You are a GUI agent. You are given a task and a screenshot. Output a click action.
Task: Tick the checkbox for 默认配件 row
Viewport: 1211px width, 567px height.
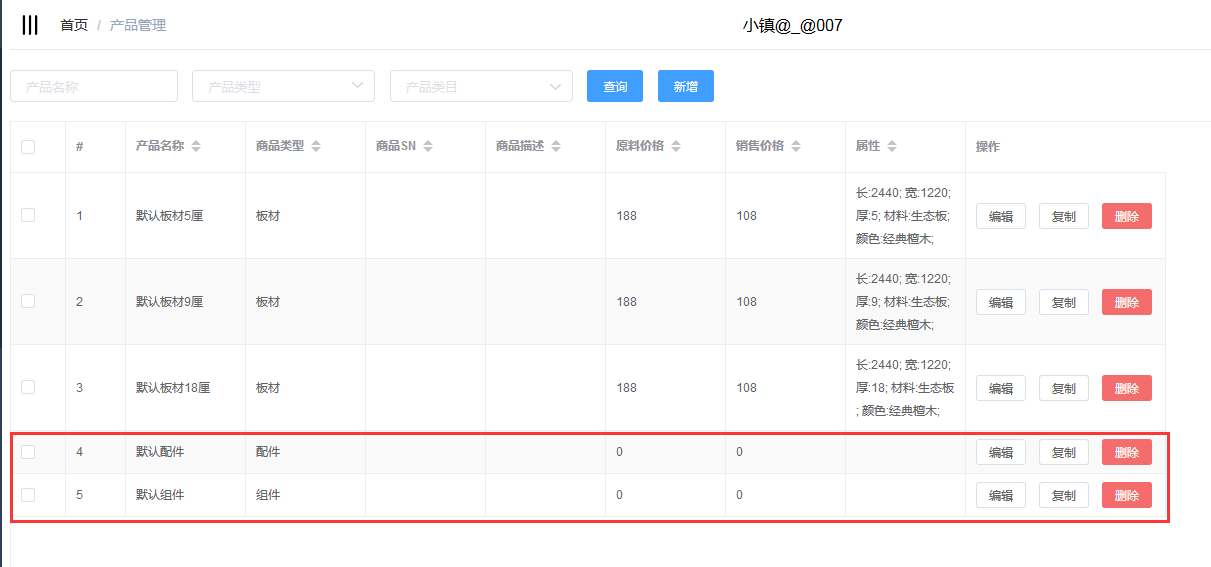28,452
